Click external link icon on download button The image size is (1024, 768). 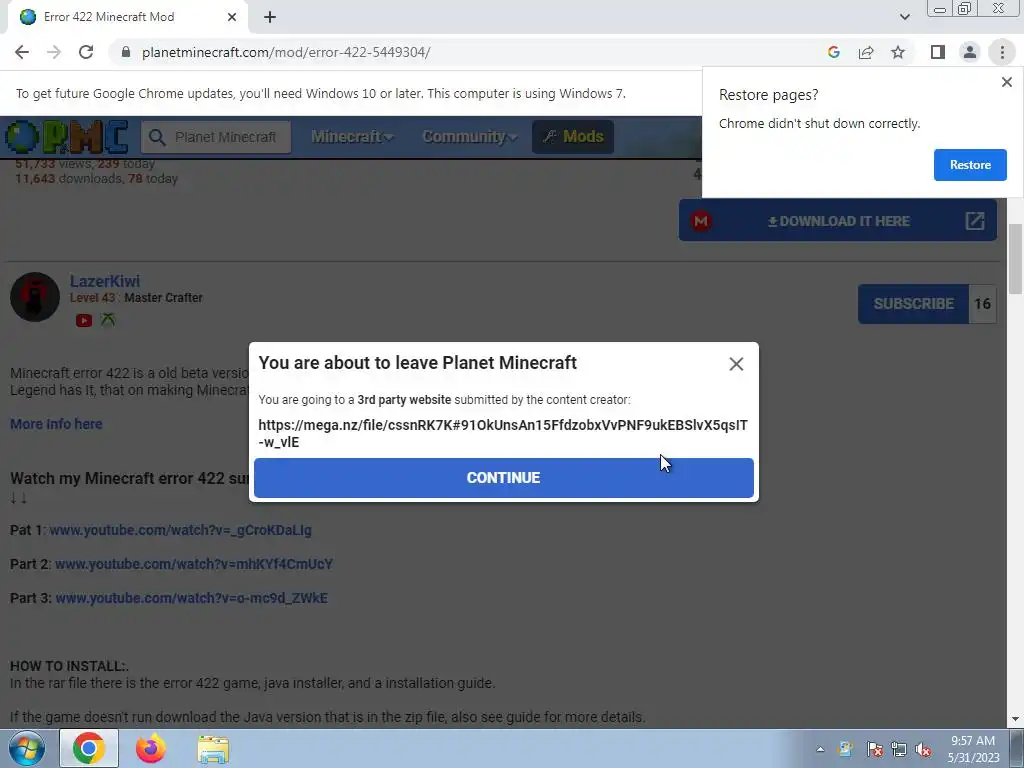click(974, 221)
